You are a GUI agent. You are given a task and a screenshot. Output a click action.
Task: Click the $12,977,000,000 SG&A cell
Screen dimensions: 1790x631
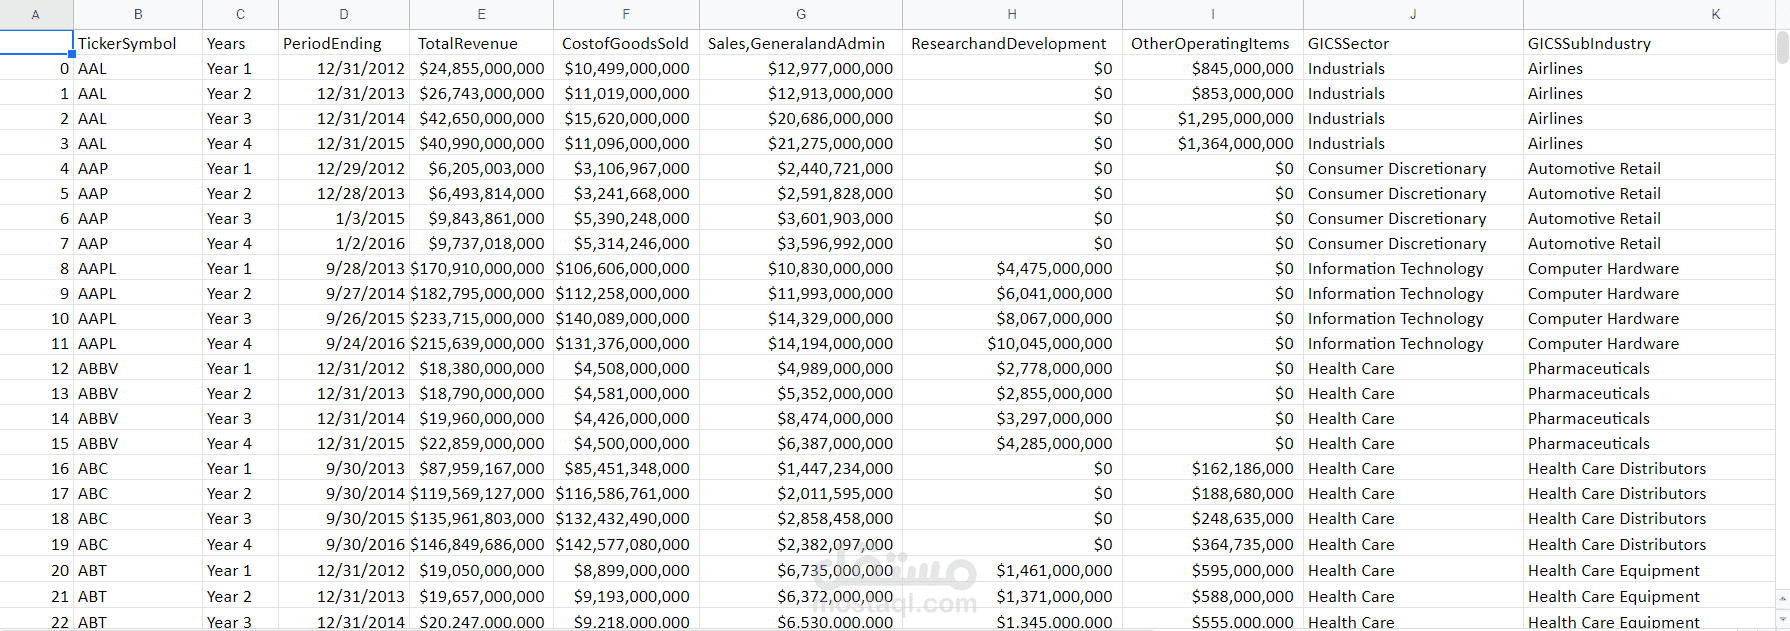click(801, 68)
